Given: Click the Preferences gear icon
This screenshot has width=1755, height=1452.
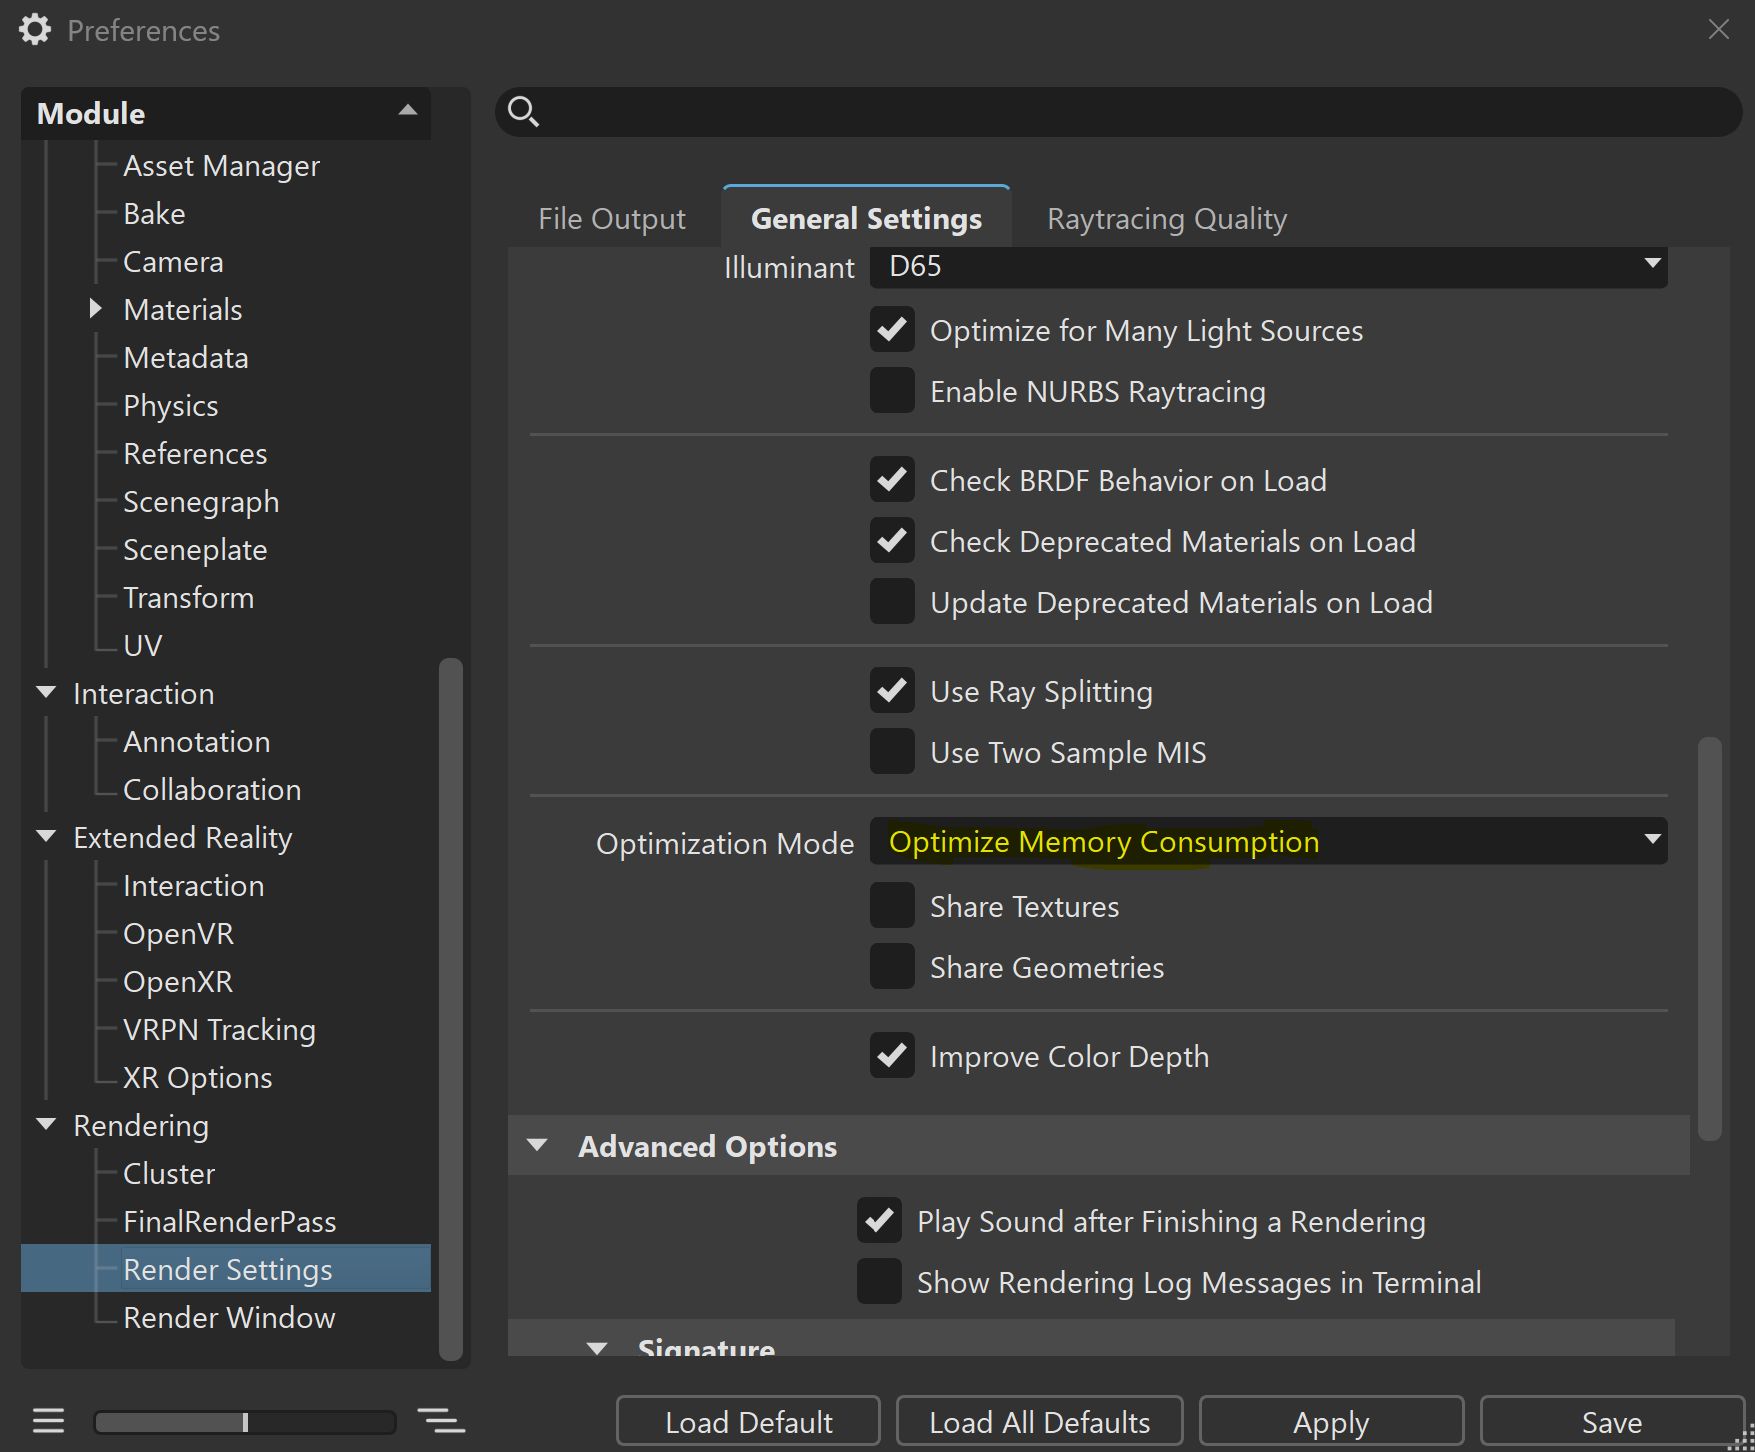Looking at the screenshot, I should coord(35,30).
